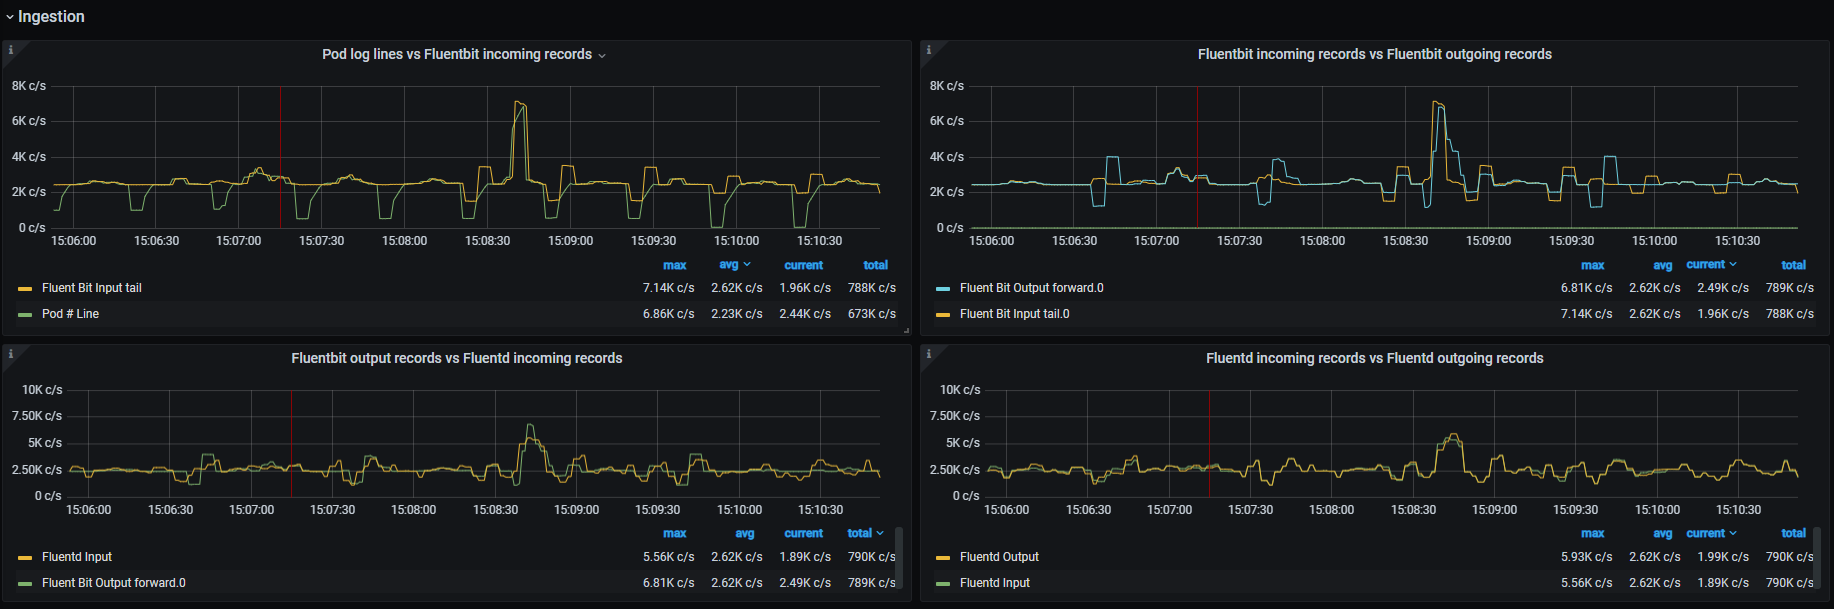Sort Pod log lines legend by max
This screenshot has width=1834, height=609.
coord(675,265)
